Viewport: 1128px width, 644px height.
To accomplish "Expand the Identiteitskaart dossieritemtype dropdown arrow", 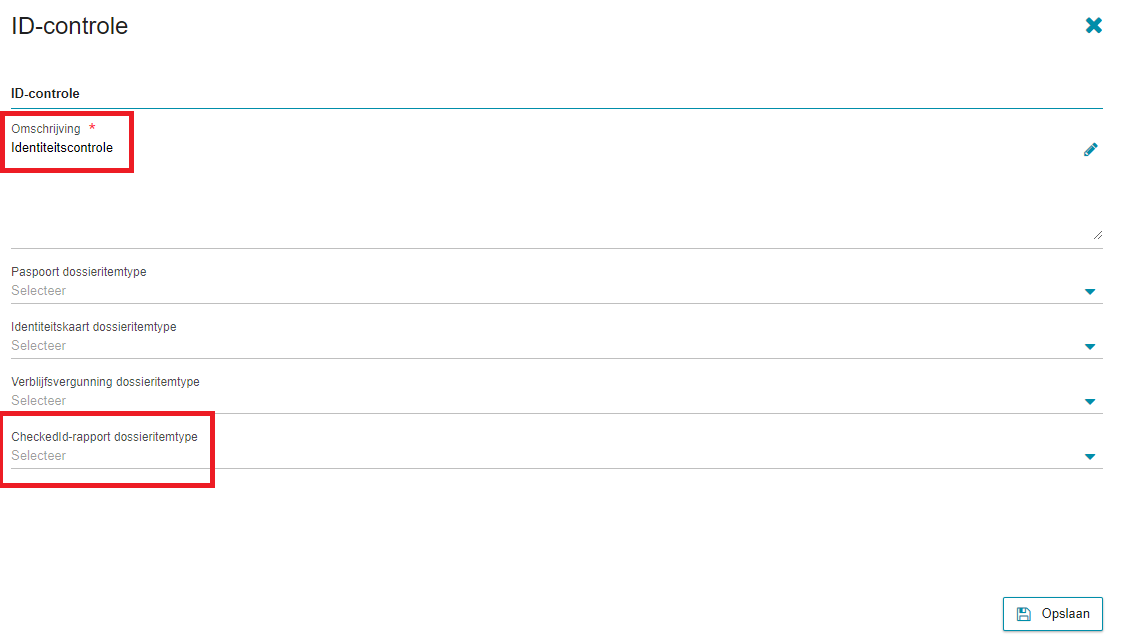I will point(1090,347).
